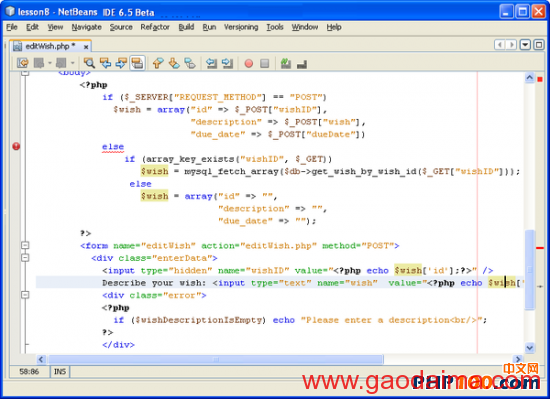550x399 pixels.
Task: Start macro recording with the red circle
Action: (249, 63)
